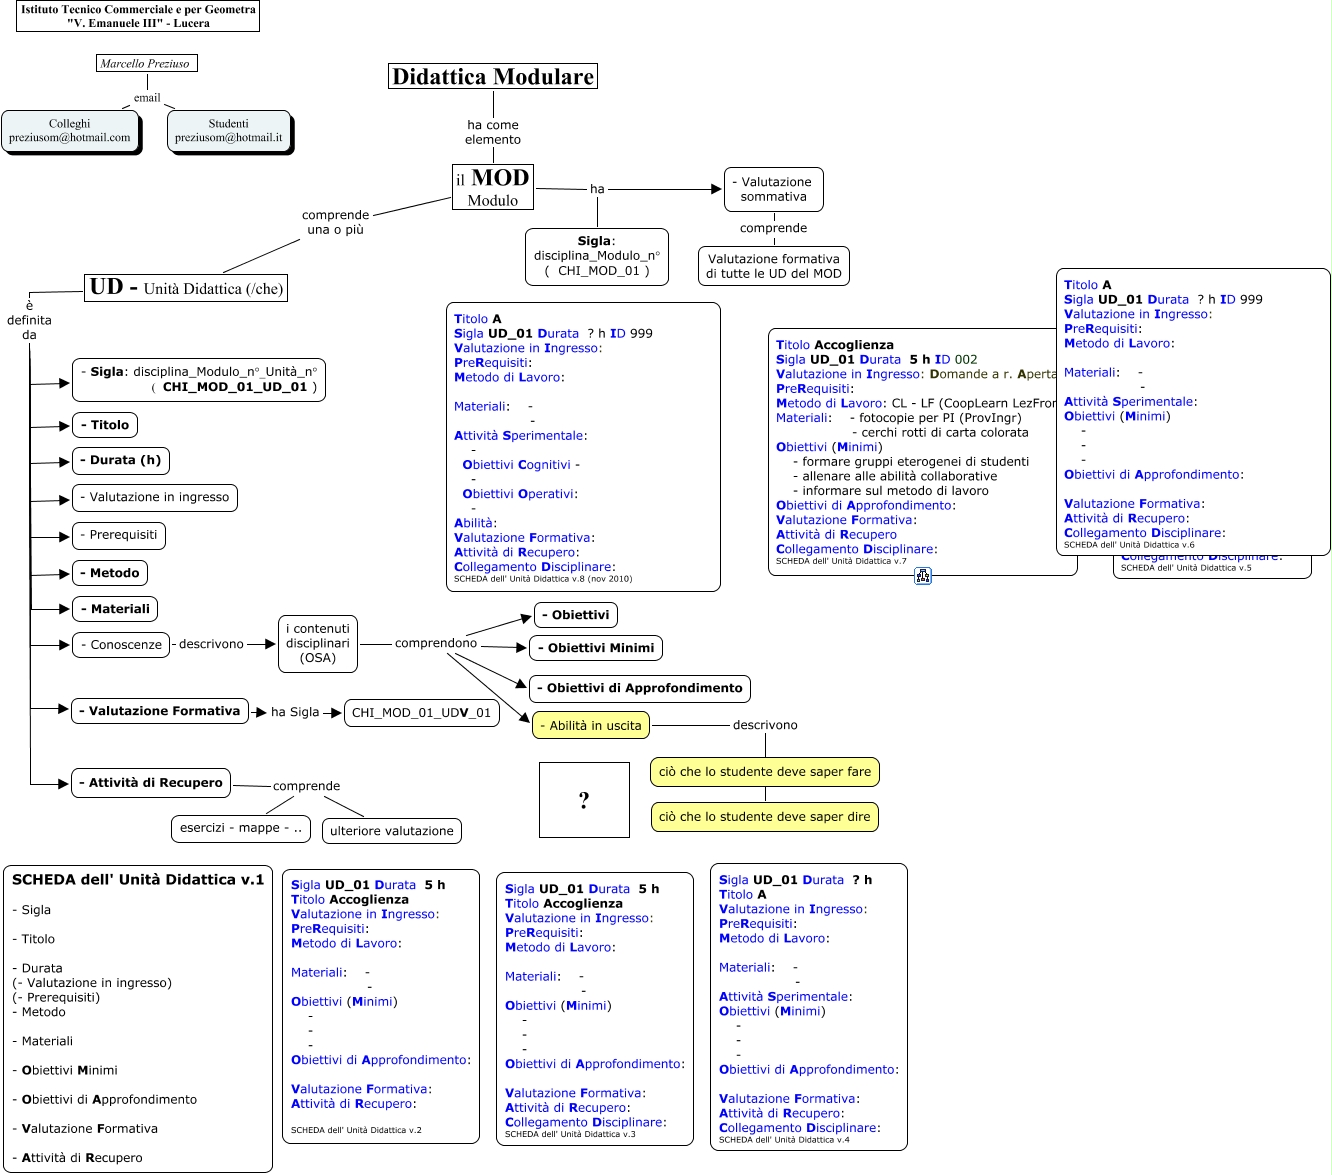
Task: Select the yellow 'Abilità in uscita' node
Action: (x=591, y=725)
